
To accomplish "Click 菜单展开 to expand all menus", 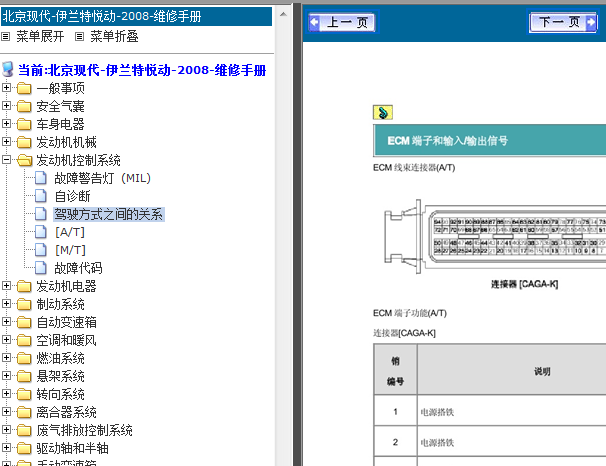I will tap(40, 37).
